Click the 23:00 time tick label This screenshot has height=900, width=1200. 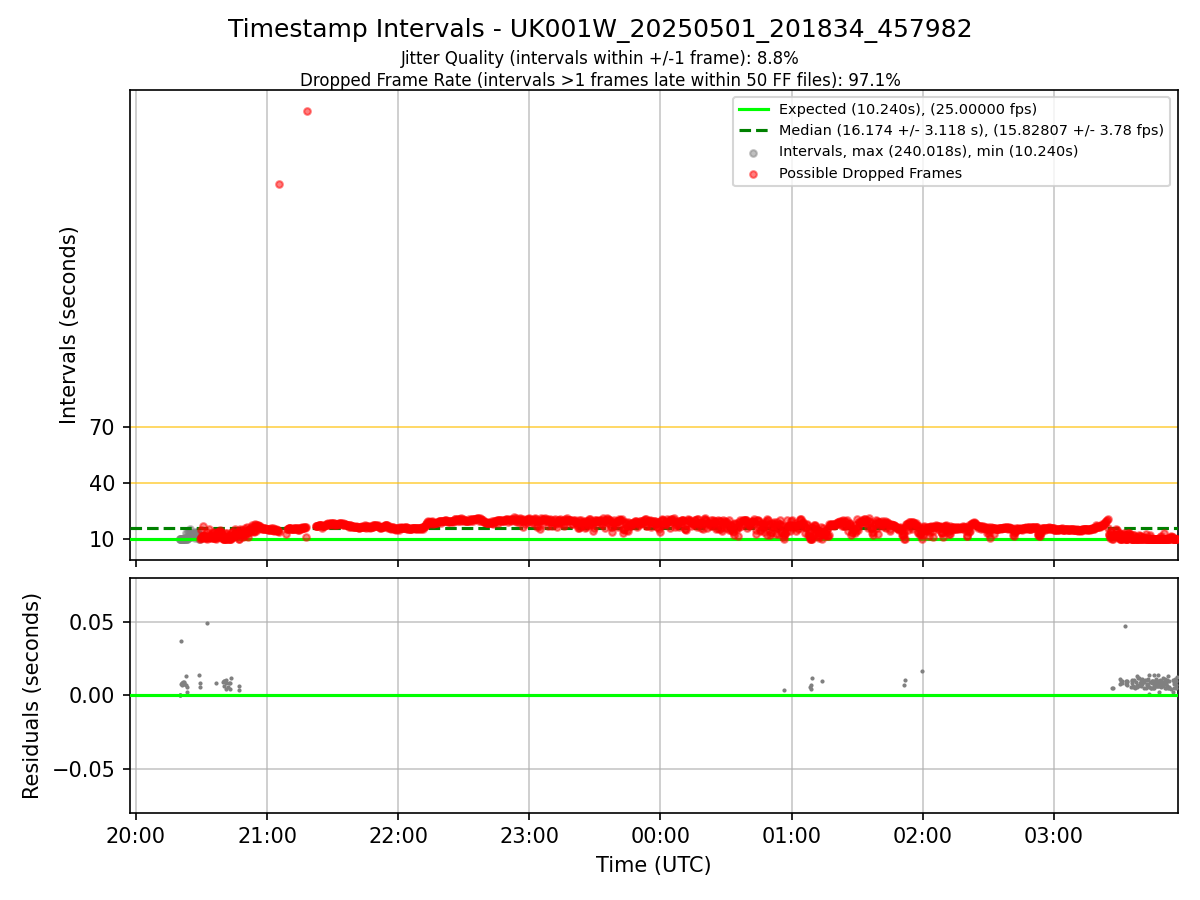click(x=529, y=836)
